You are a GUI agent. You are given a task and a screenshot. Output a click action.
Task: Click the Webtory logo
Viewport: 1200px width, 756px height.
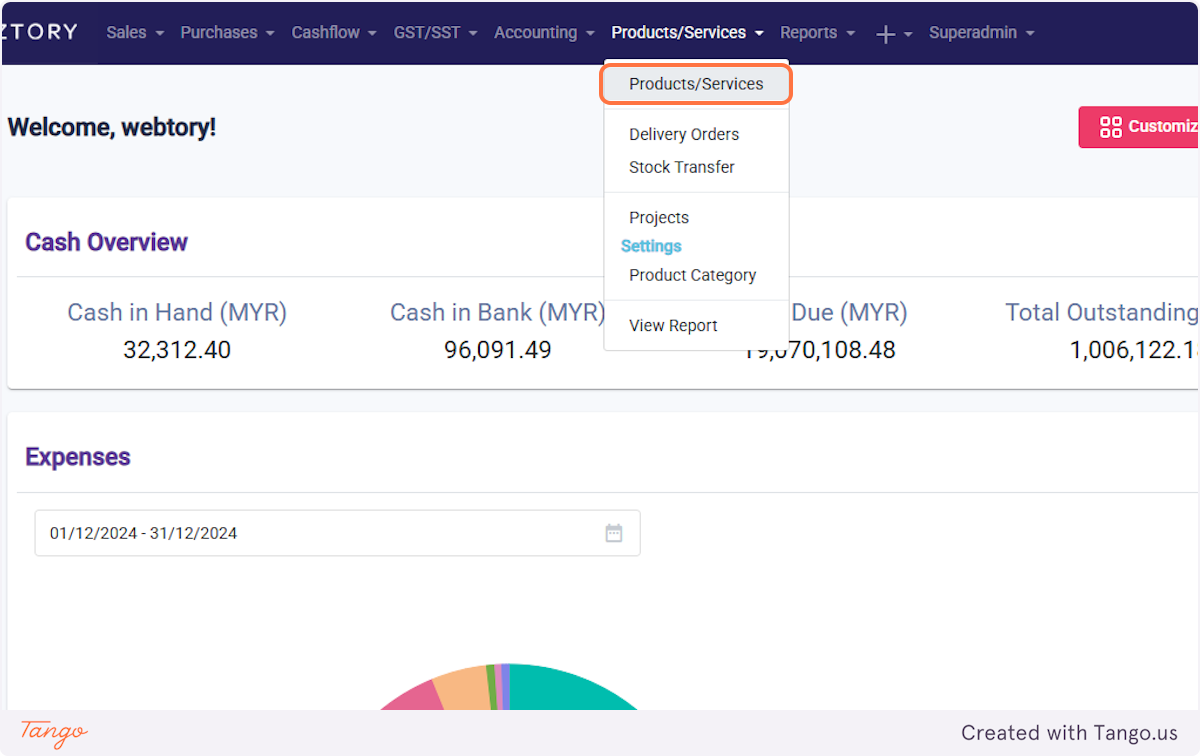[x=38, y=31]
